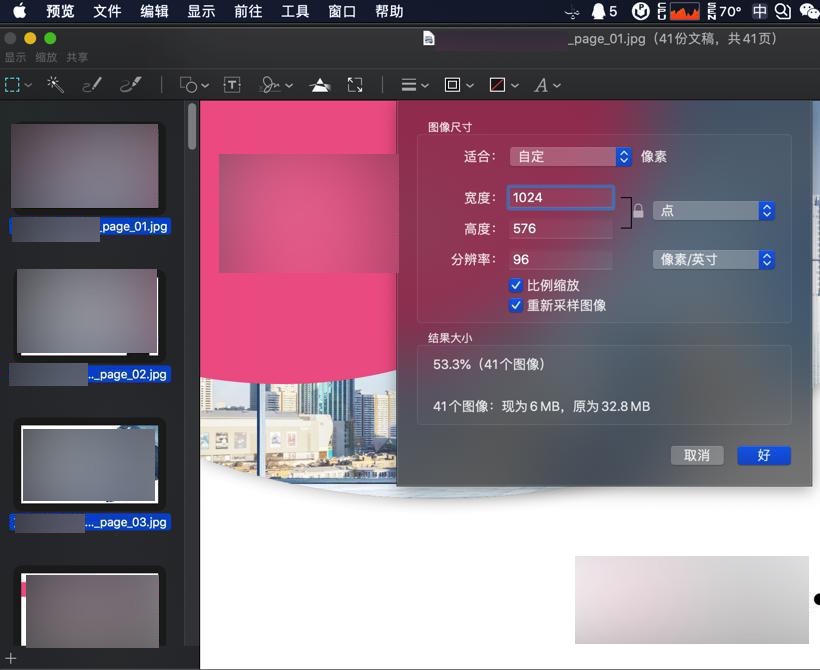Click the WeChat menu bar icon

coord(809,11)
